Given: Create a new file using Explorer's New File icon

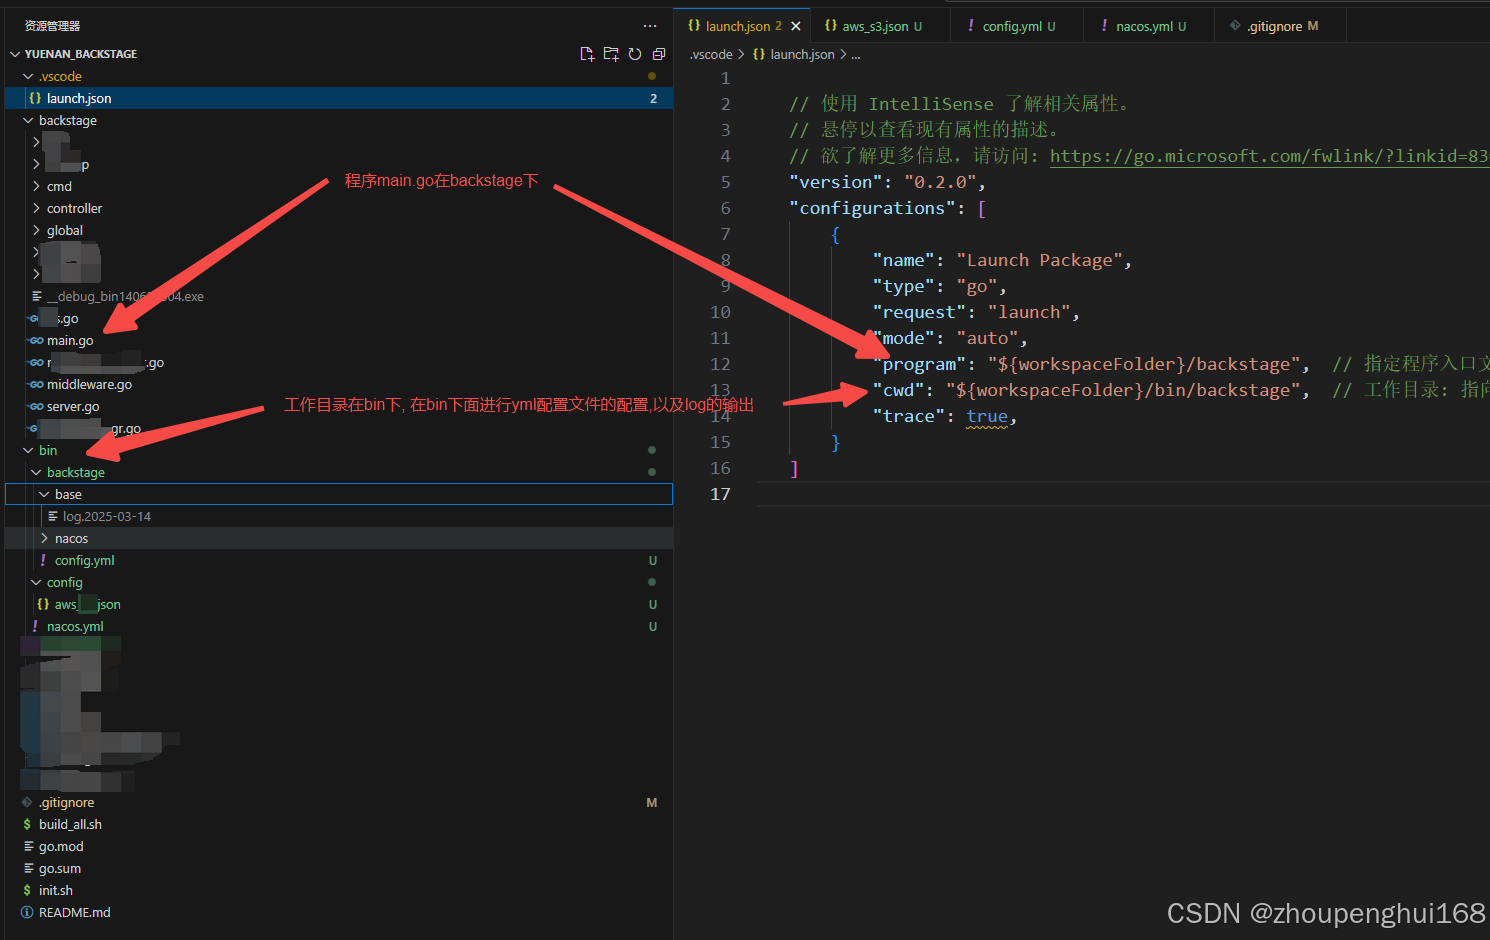Looking at the screenshot, I should click(x=587, y=54).
